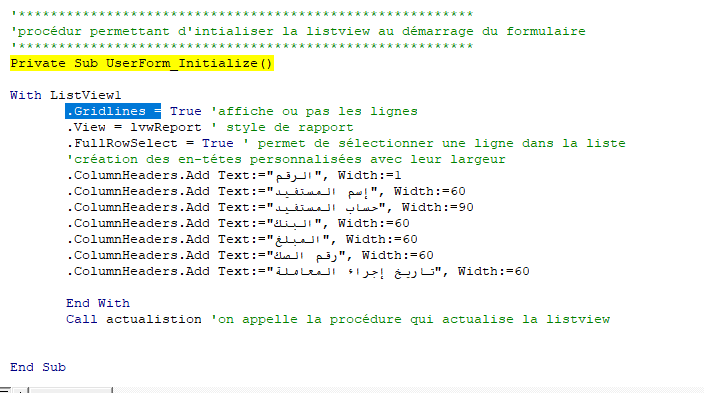Click the second asterisk separator comment line

pos(242,46)
